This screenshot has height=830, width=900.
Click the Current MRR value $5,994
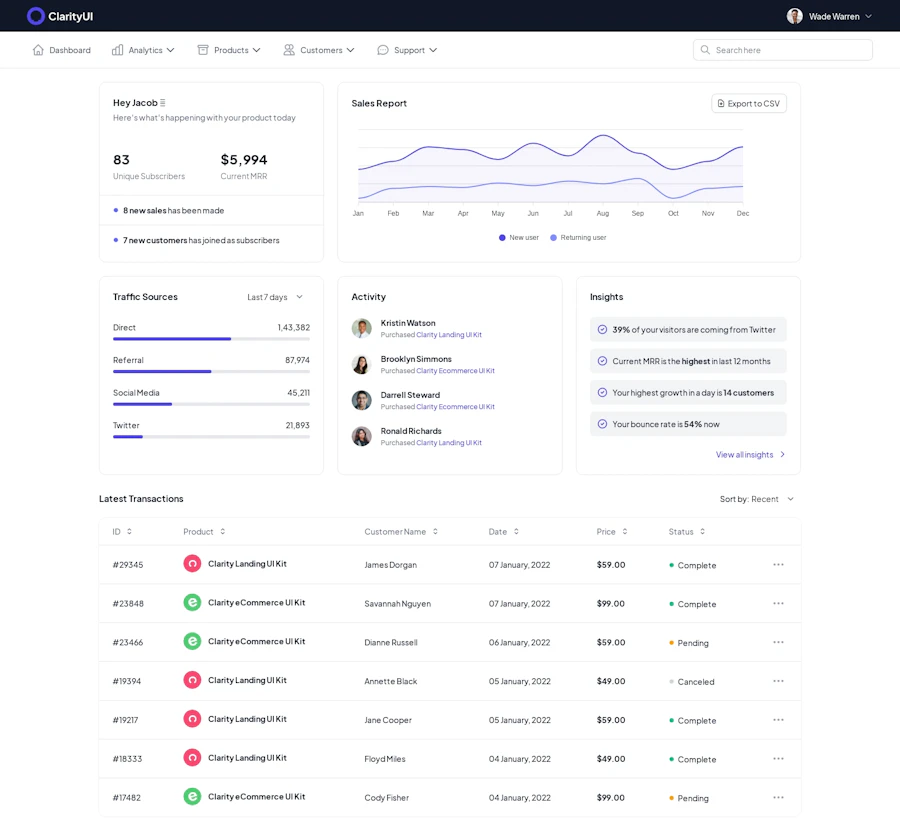click(244, 160)
